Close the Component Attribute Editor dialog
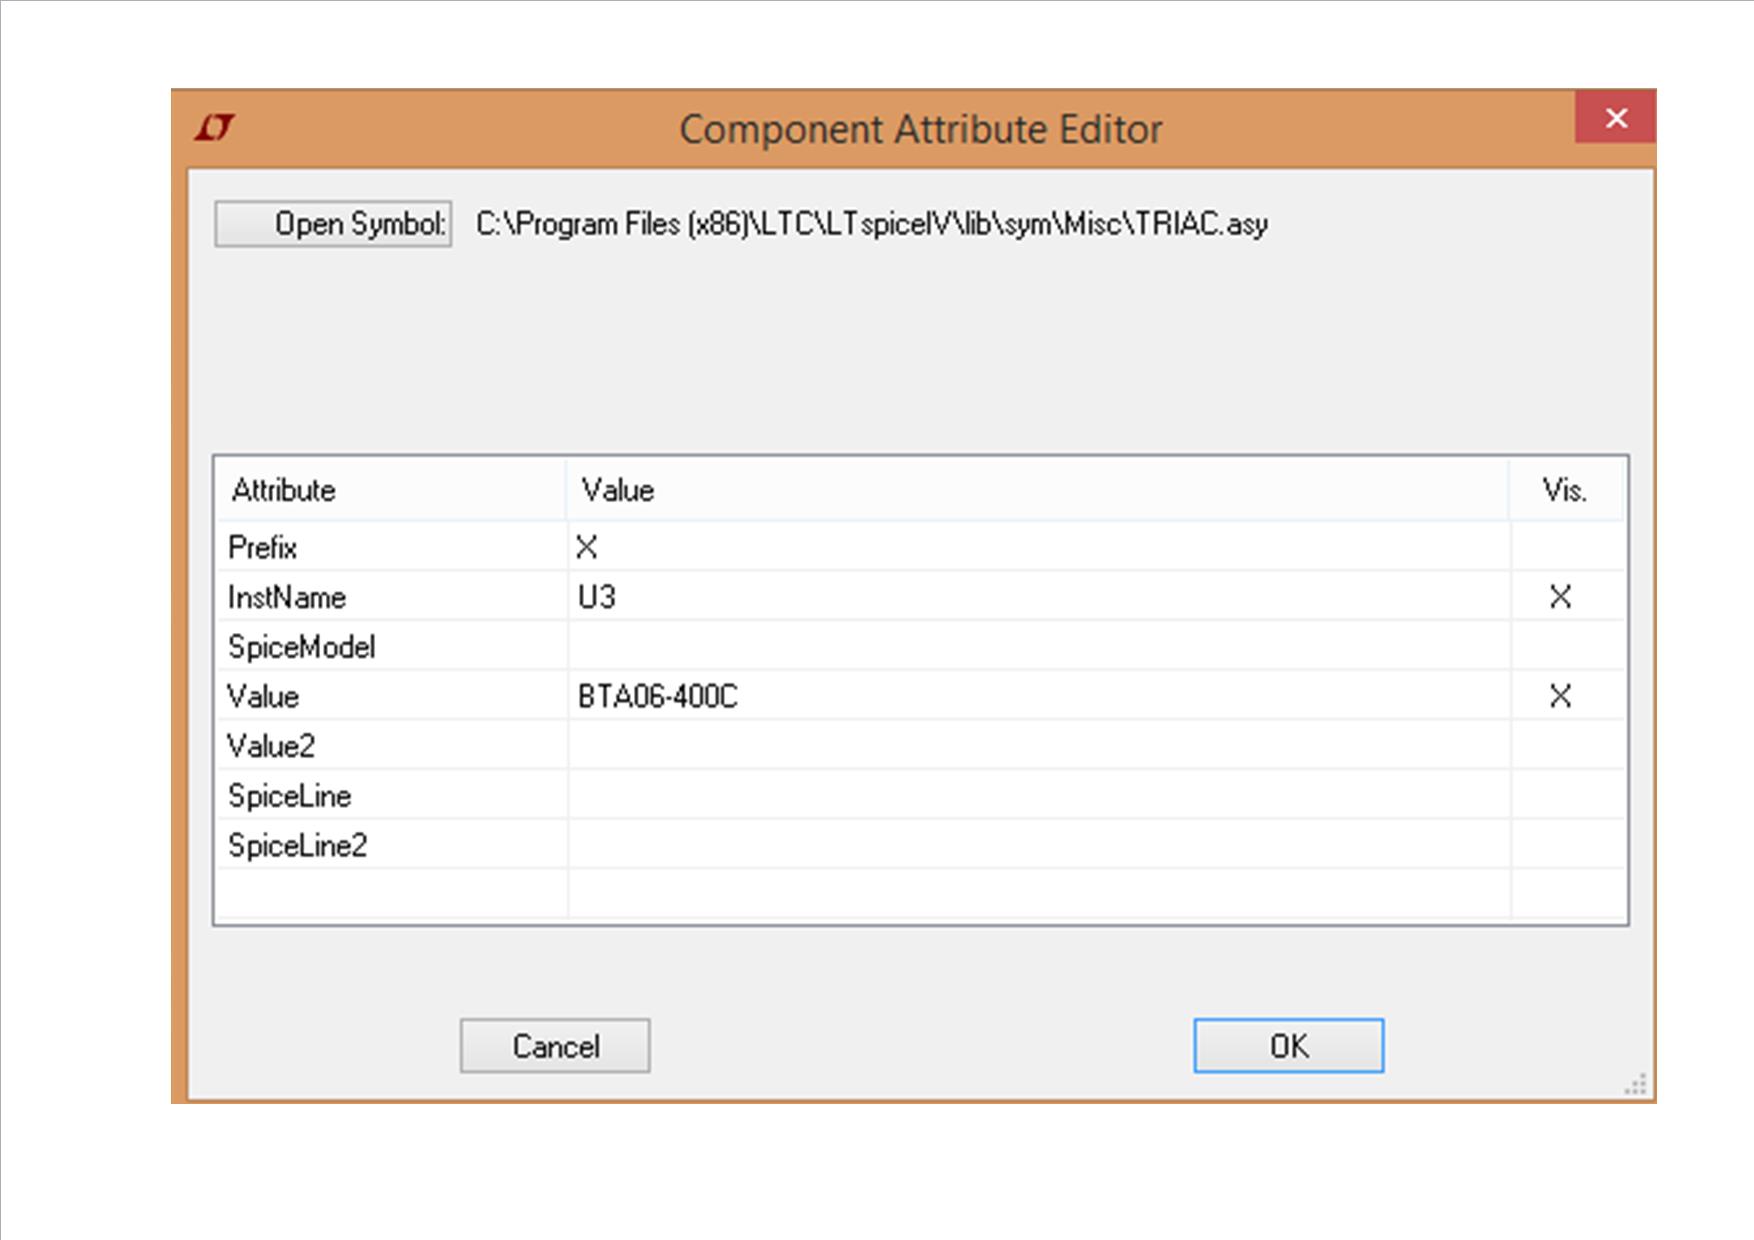 [x=1615, y=118]
